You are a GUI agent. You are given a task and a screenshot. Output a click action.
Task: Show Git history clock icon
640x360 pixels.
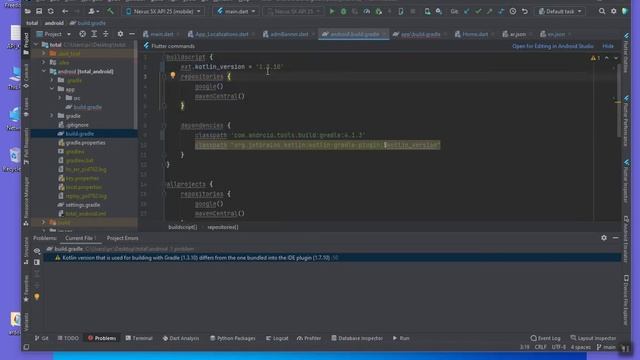(513, 11)
